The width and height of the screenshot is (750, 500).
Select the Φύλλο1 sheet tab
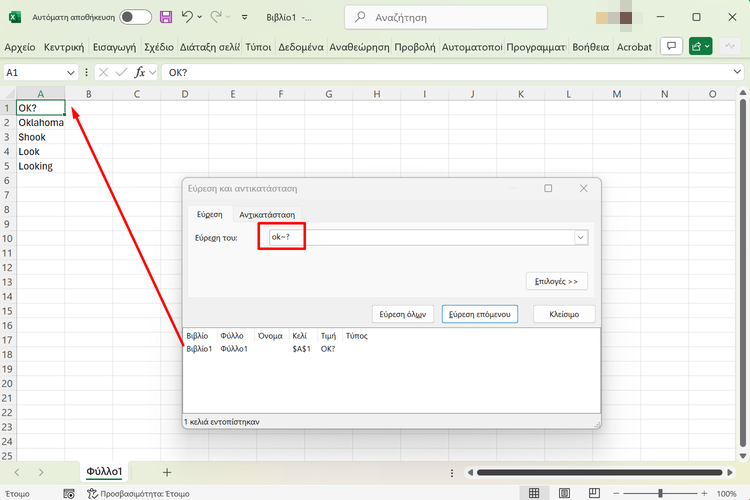(x=104, y=472)
